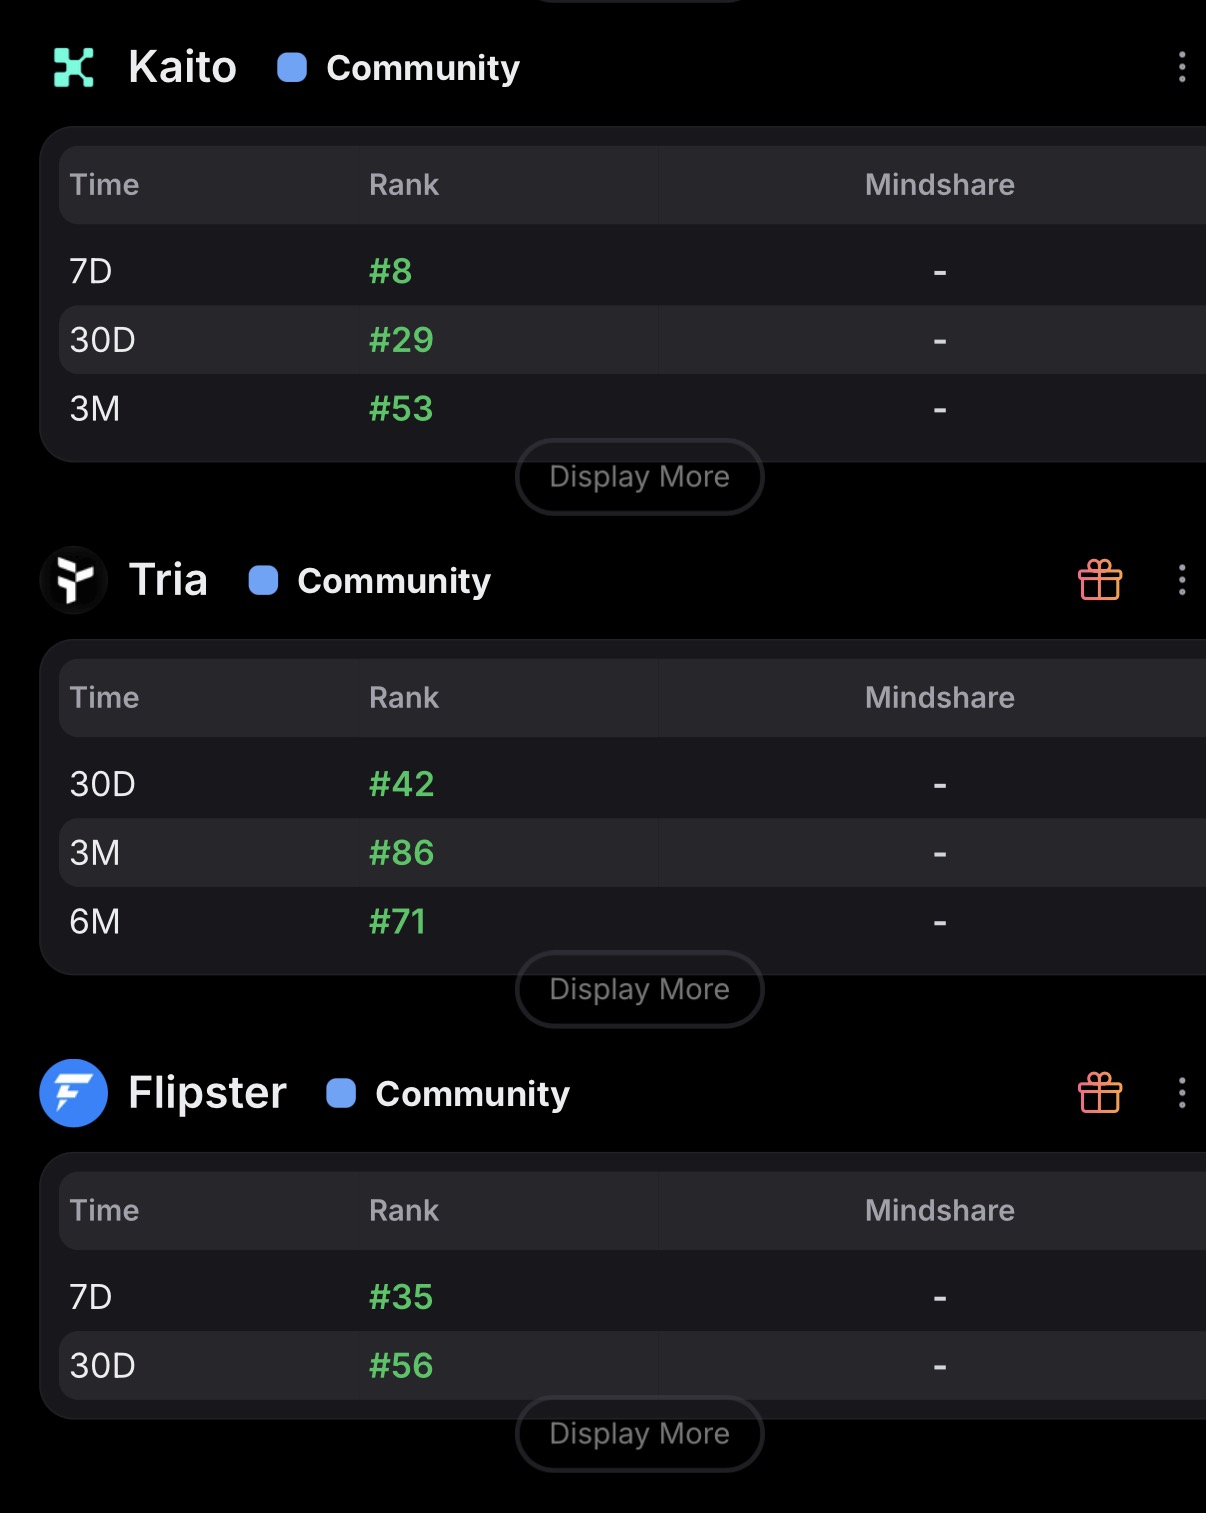Expand Flipster table with Display More
This screenshot has height=1513, width=1206.
pos(639,1433)
